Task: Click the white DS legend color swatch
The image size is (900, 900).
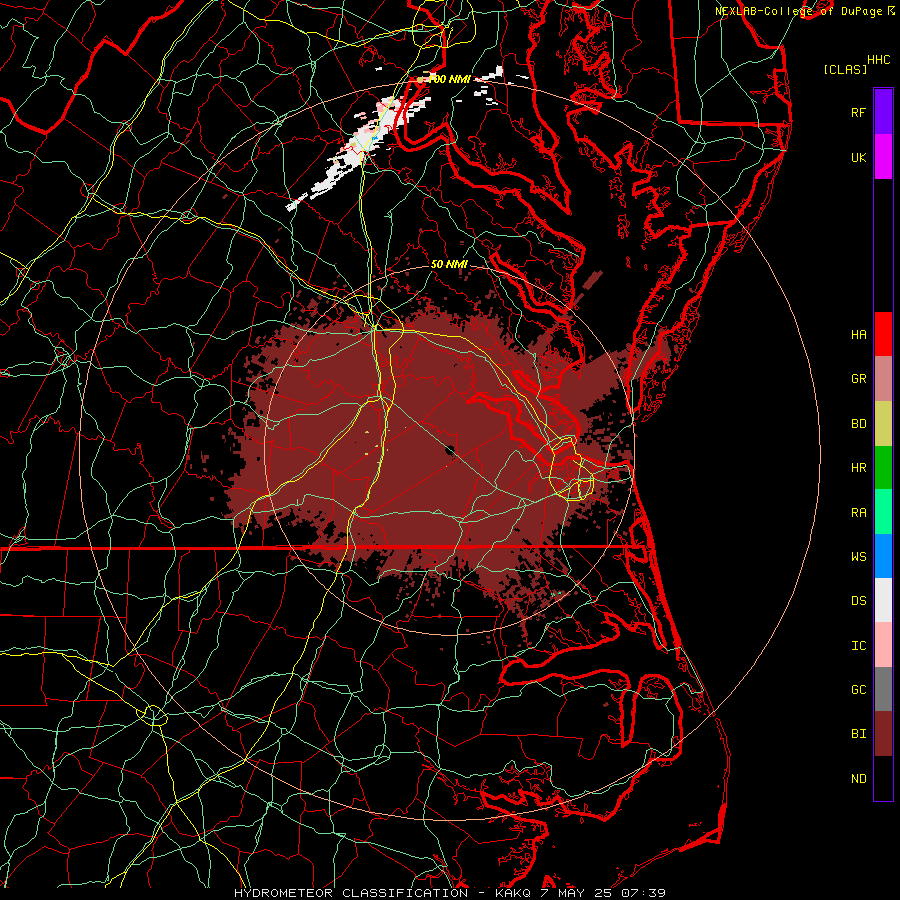Action: [x=883, y=600]
